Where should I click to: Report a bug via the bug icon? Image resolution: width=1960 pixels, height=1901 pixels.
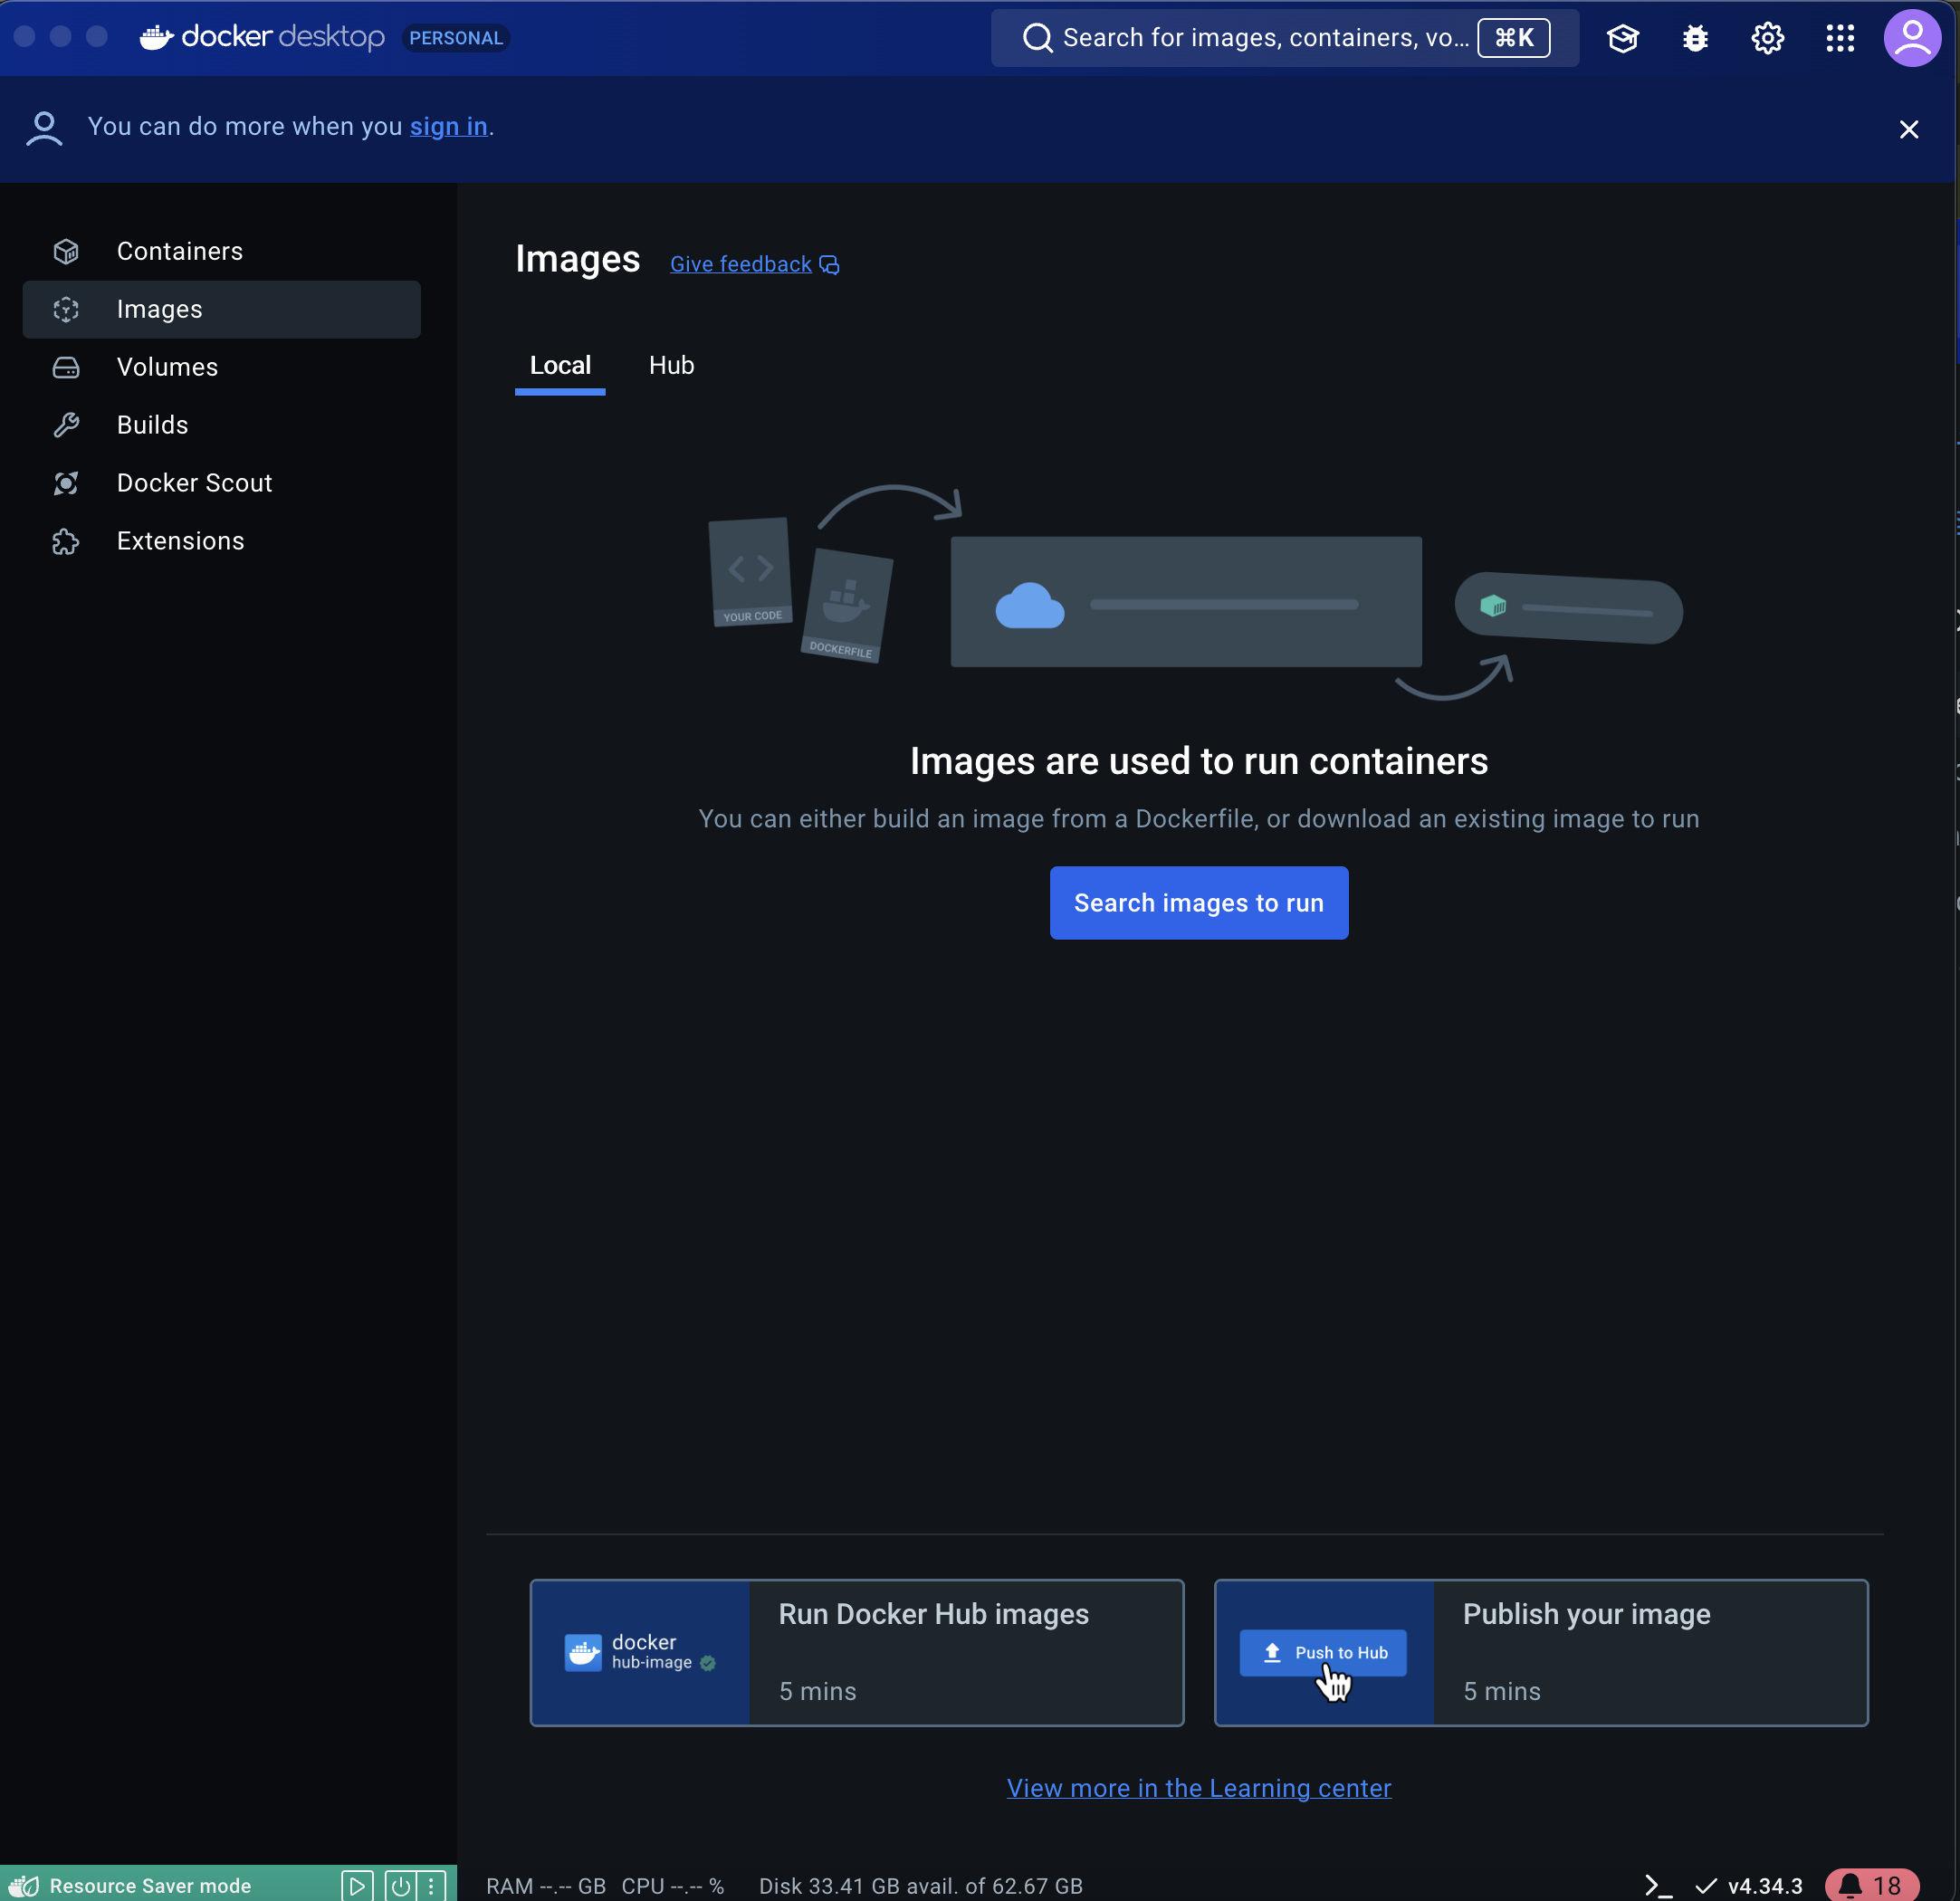pyautogui.click(x=1695, y=37)
